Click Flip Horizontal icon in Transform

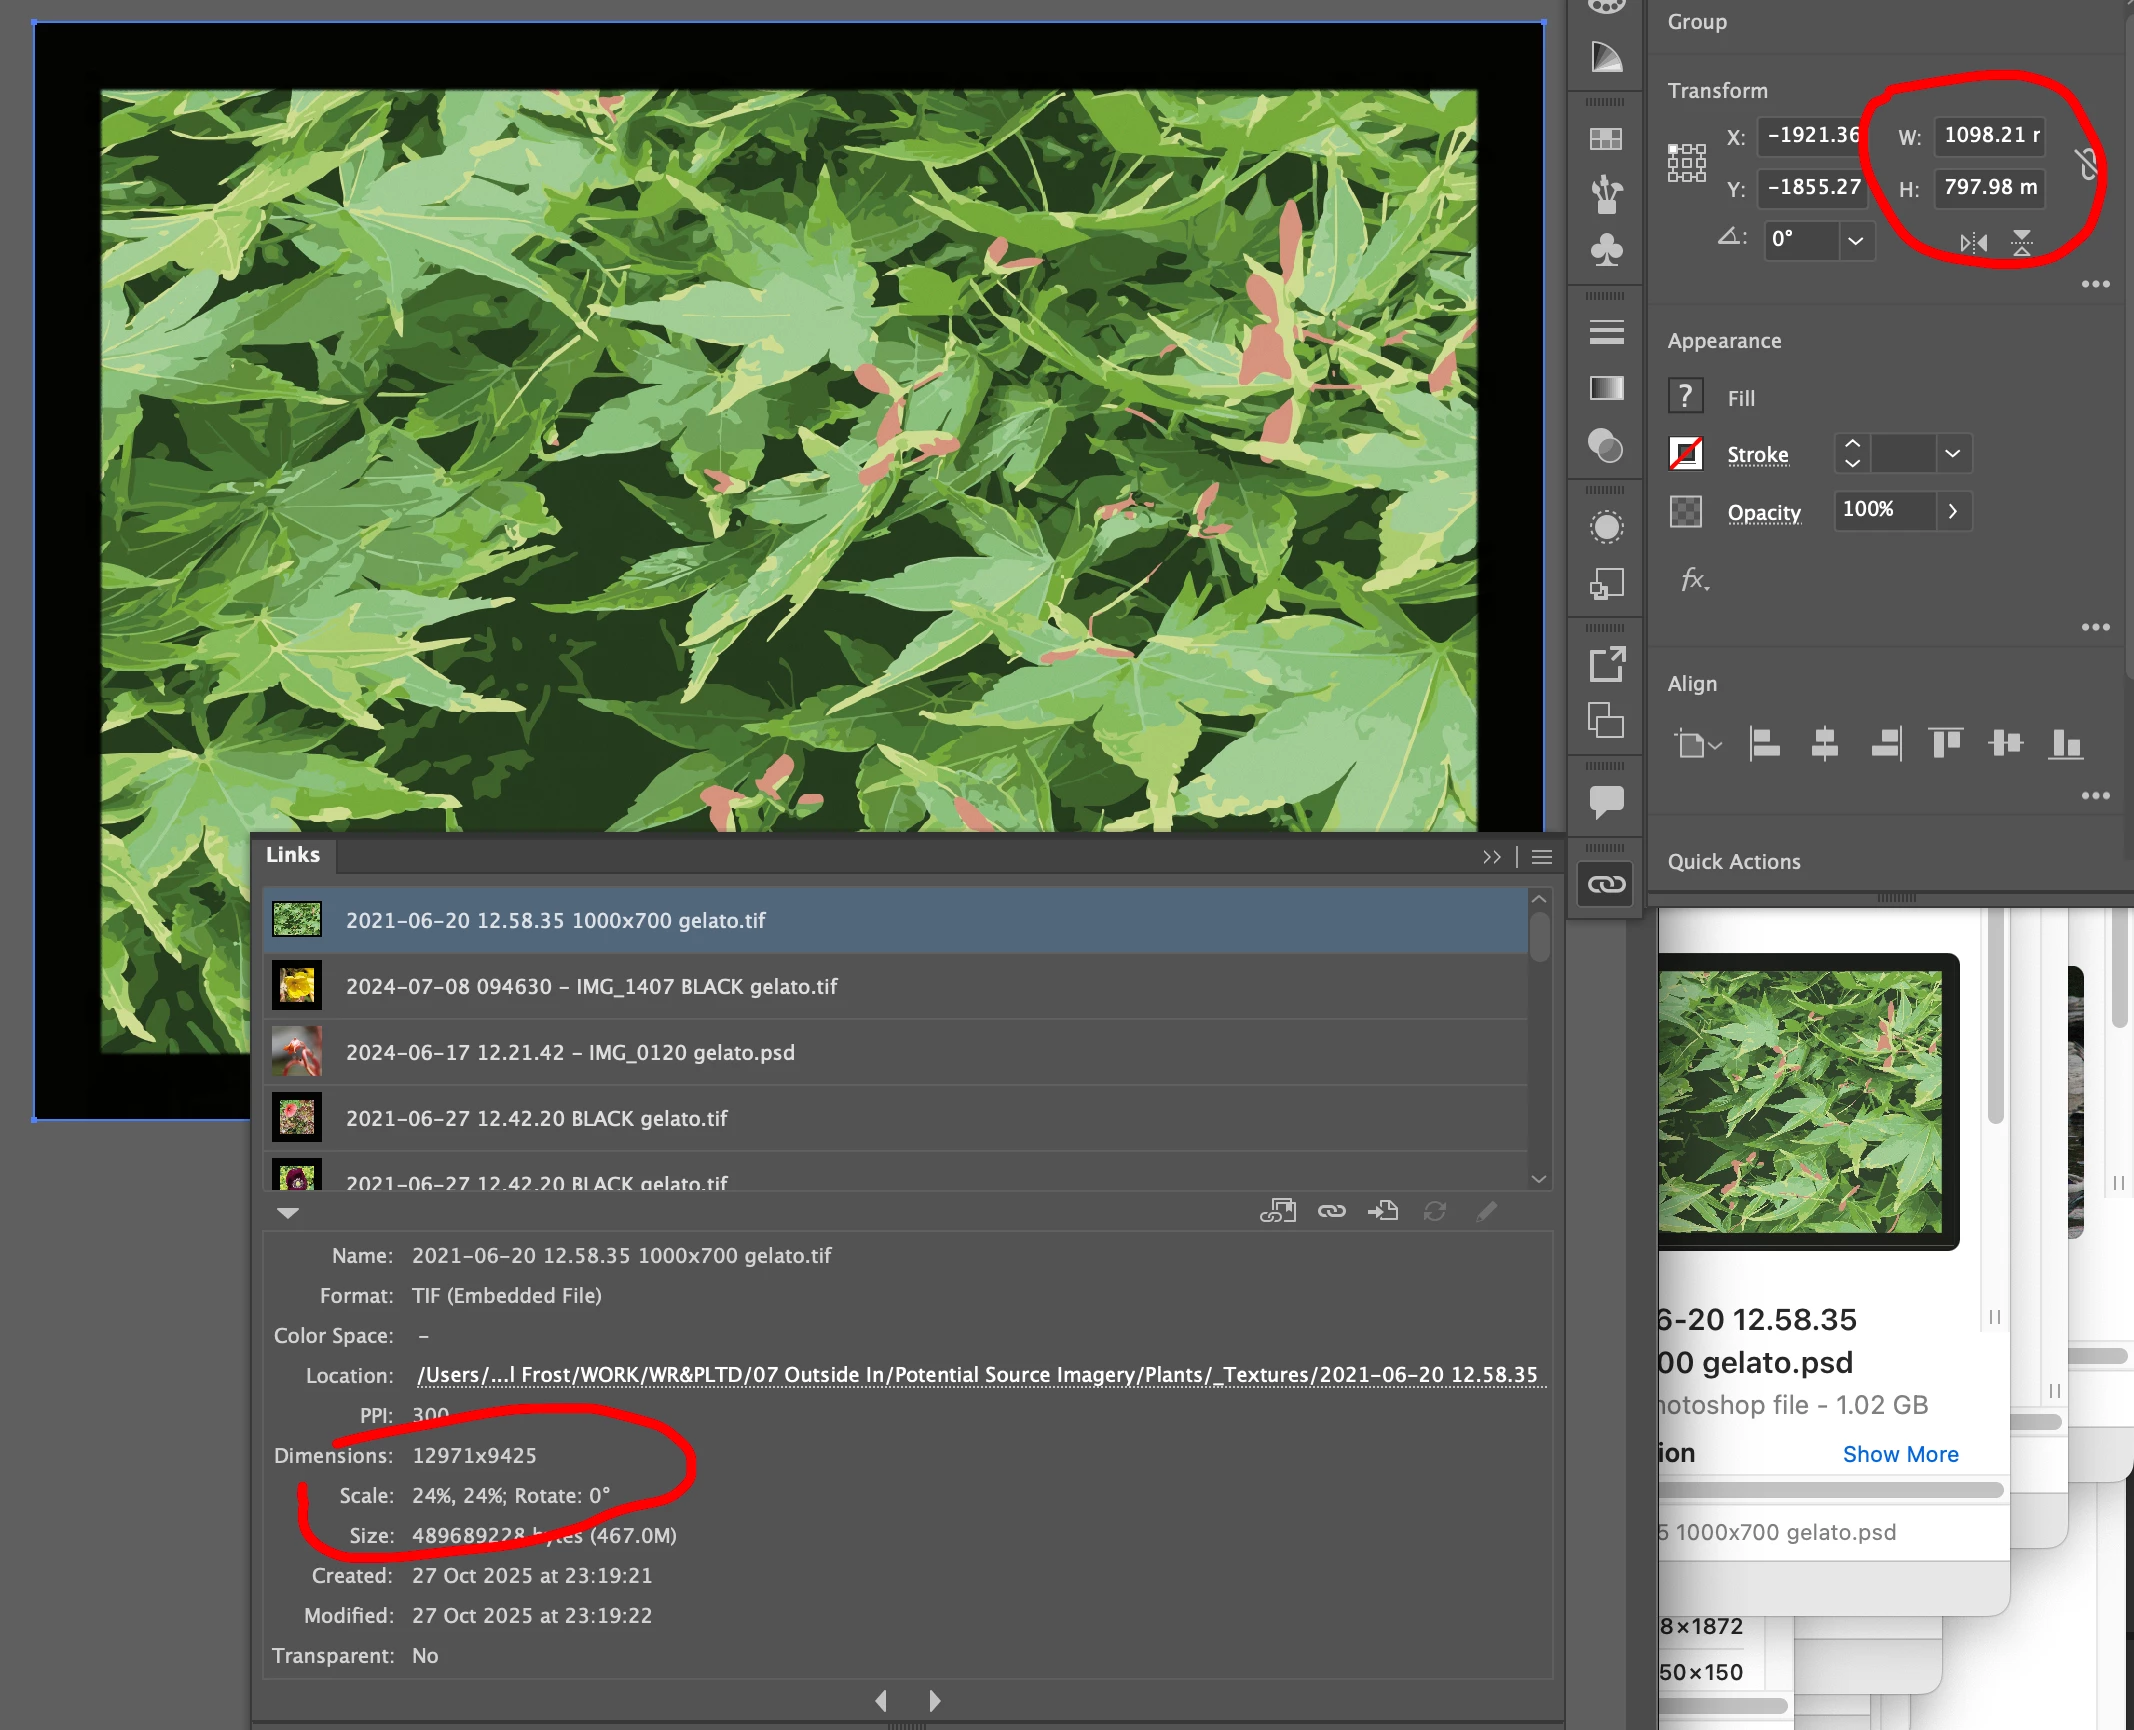[x=1973, y=243]
